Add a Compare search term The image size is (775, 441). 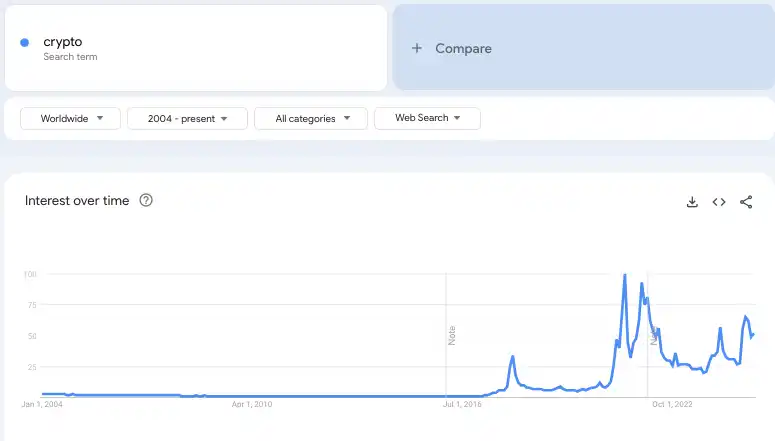463,48
